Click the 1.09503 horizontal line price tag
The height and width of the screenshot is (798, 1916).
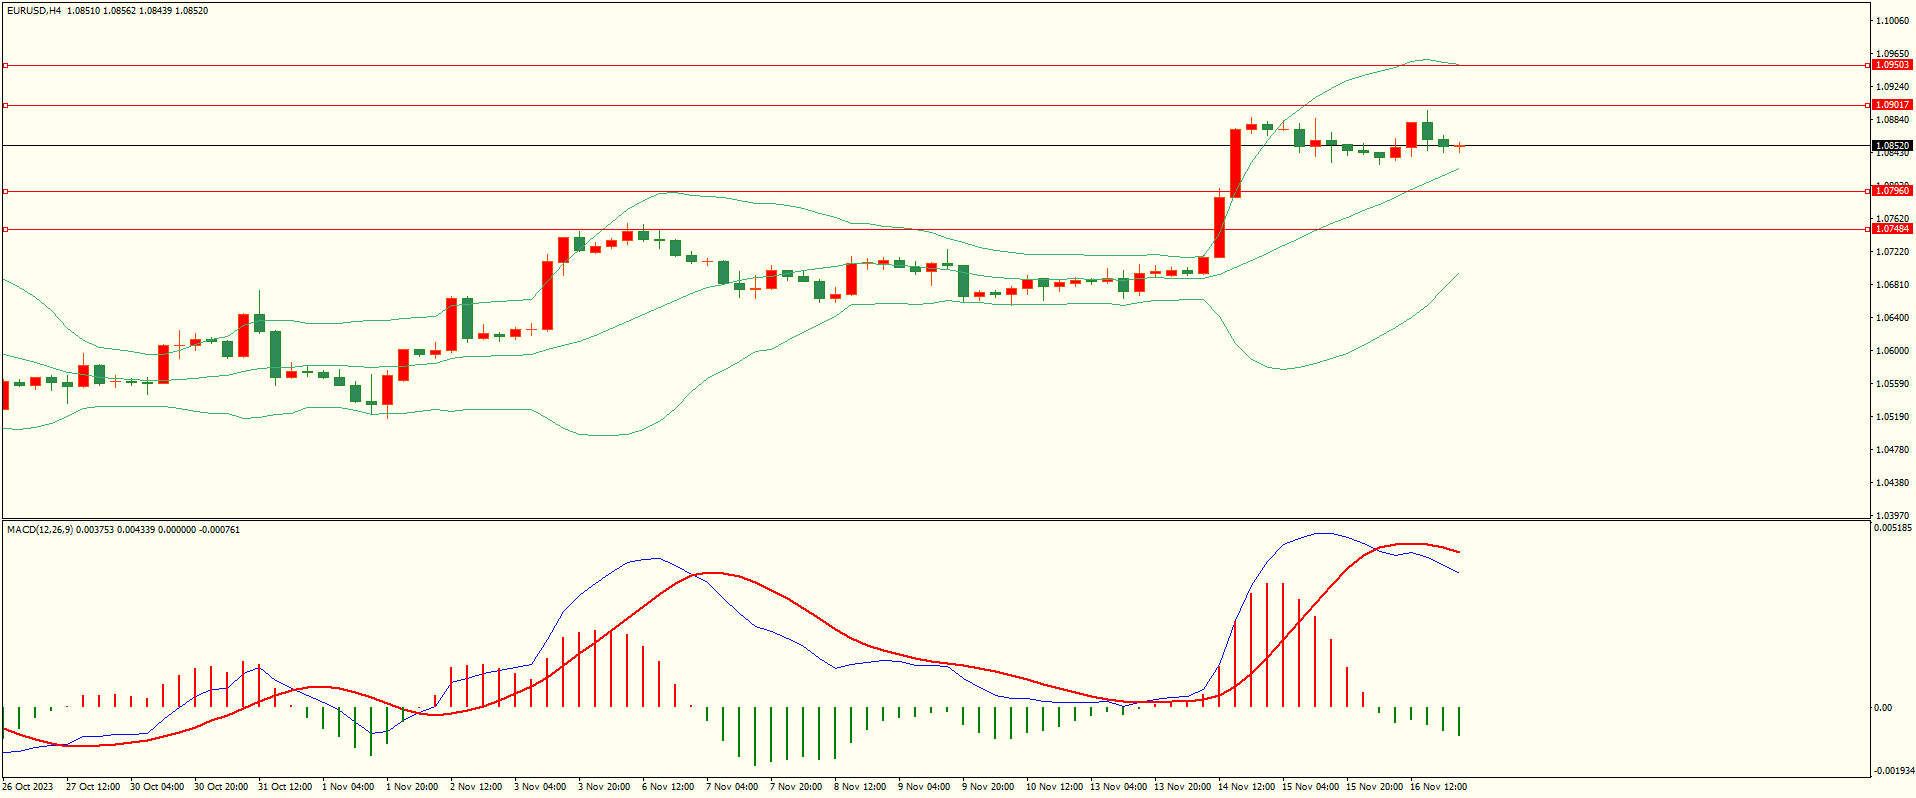click(1891, 65)
